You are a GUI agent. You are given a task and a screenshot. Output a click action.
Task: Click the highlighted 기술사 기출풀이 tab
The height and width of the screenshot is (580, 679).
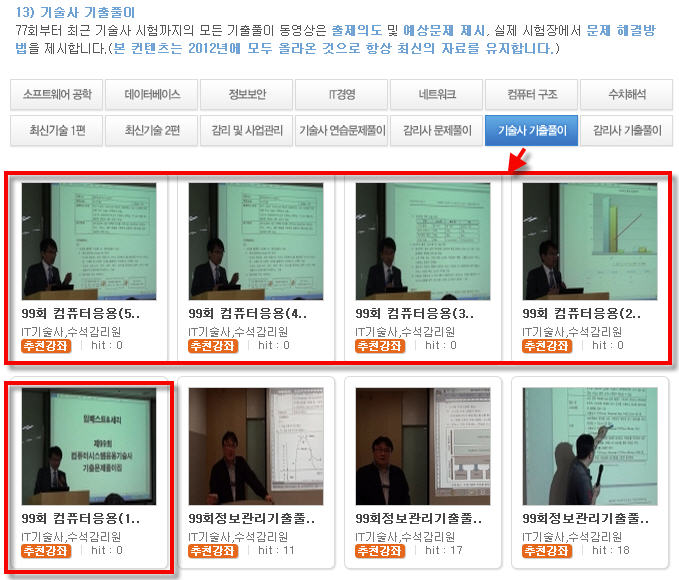532,130
